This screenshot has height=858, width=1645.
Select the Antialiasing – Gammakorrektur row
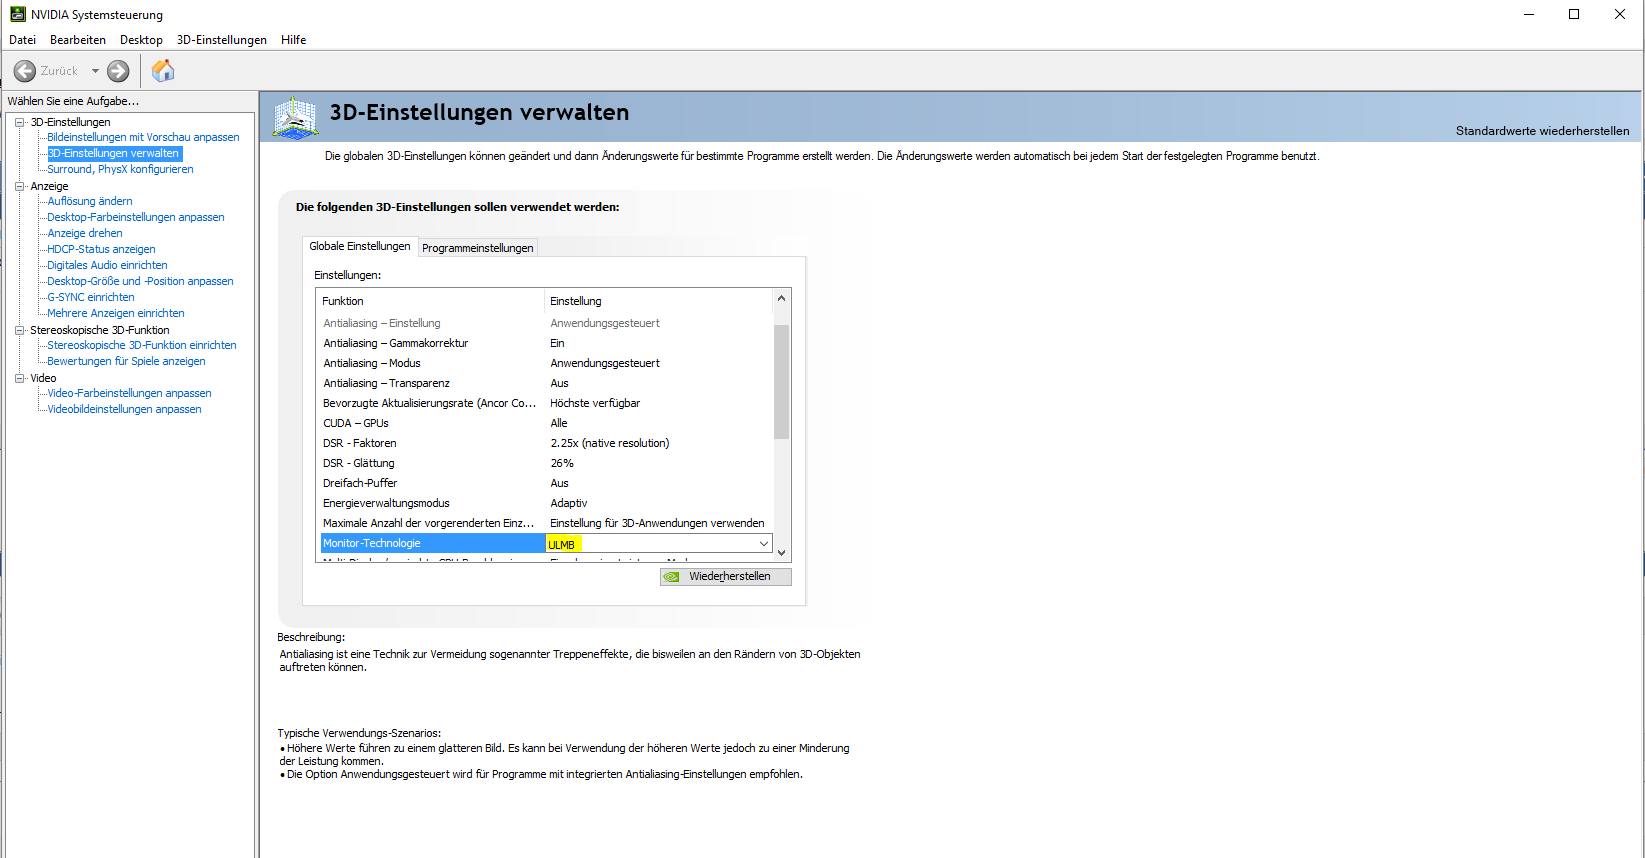546,343
